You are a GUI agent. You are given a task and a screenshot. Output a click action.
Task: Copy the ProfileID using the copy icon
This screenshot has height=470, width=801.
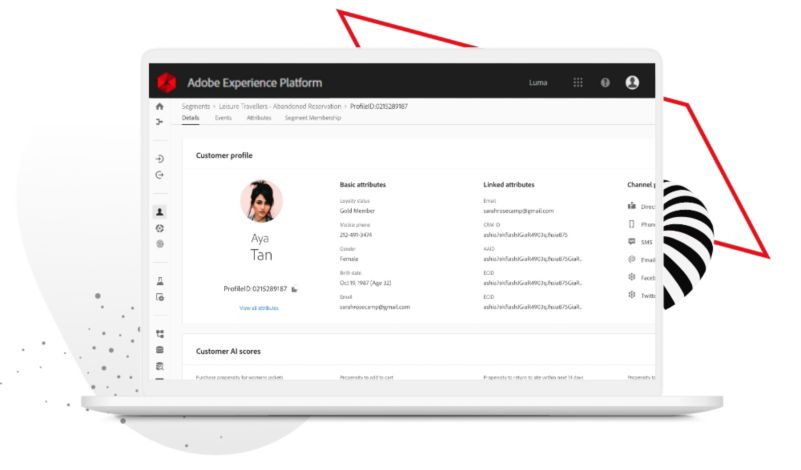(x=294, y=290)
